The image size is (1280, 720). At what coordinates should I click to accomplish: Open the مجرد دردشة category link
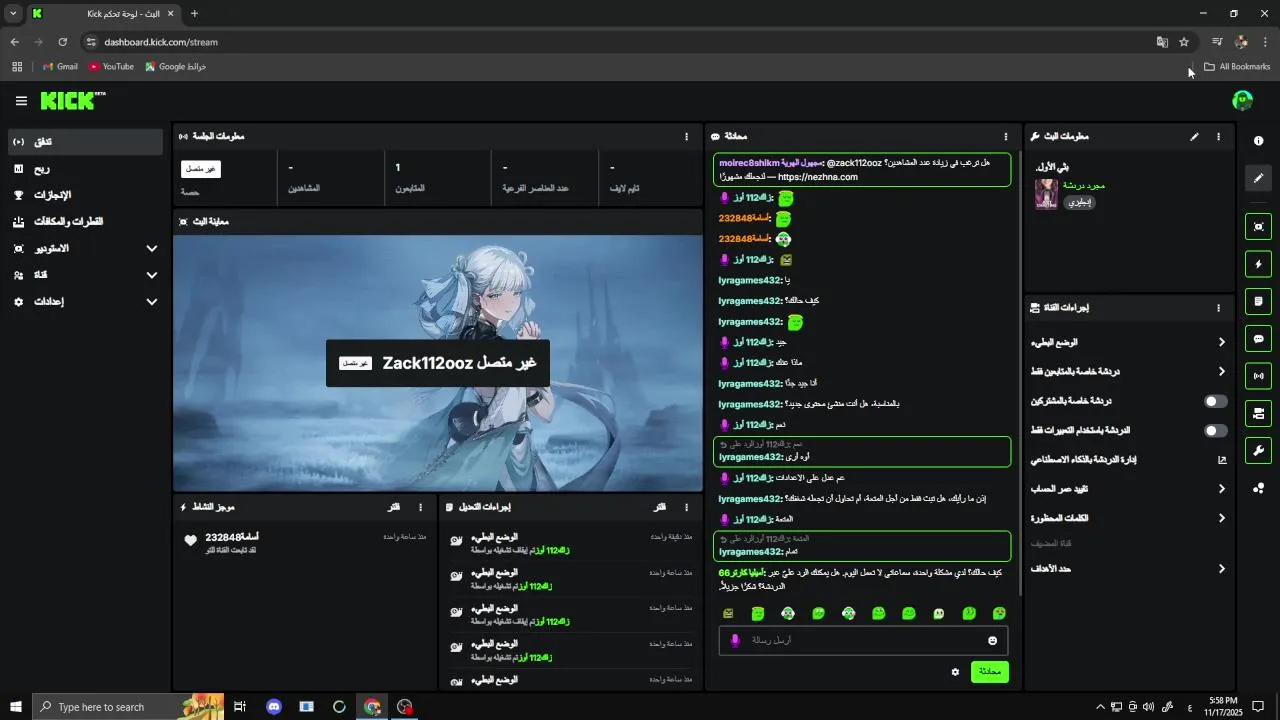pyautogui.click(x=1084, y=186)
